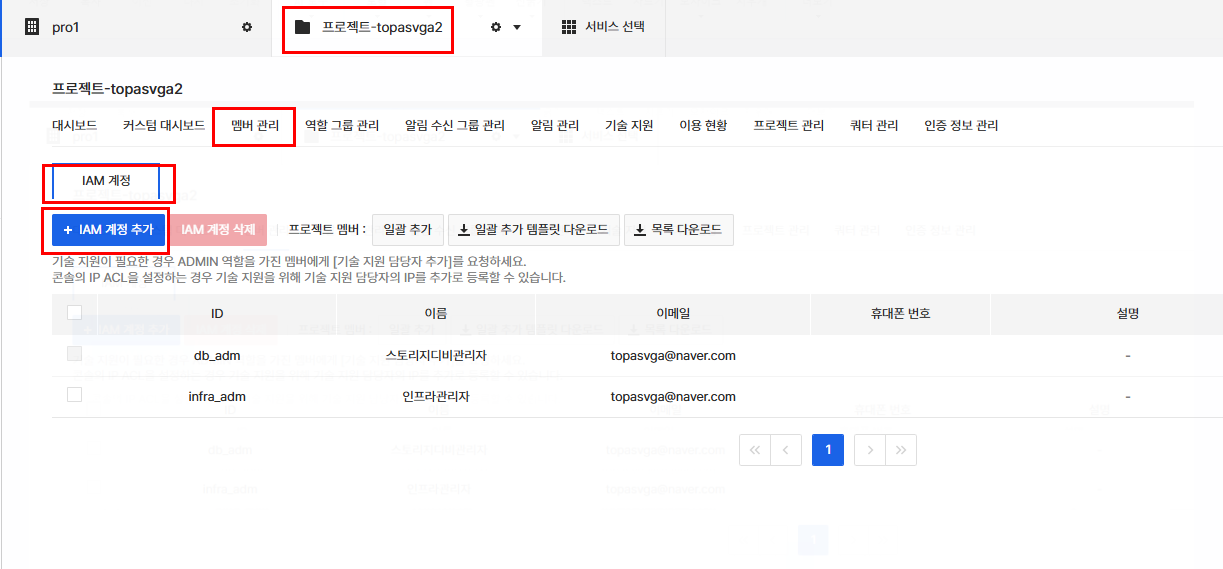Click the 스토리지디비관리자 name cell
This screenshot has width=1223, height=569.
tap(436, 355)
